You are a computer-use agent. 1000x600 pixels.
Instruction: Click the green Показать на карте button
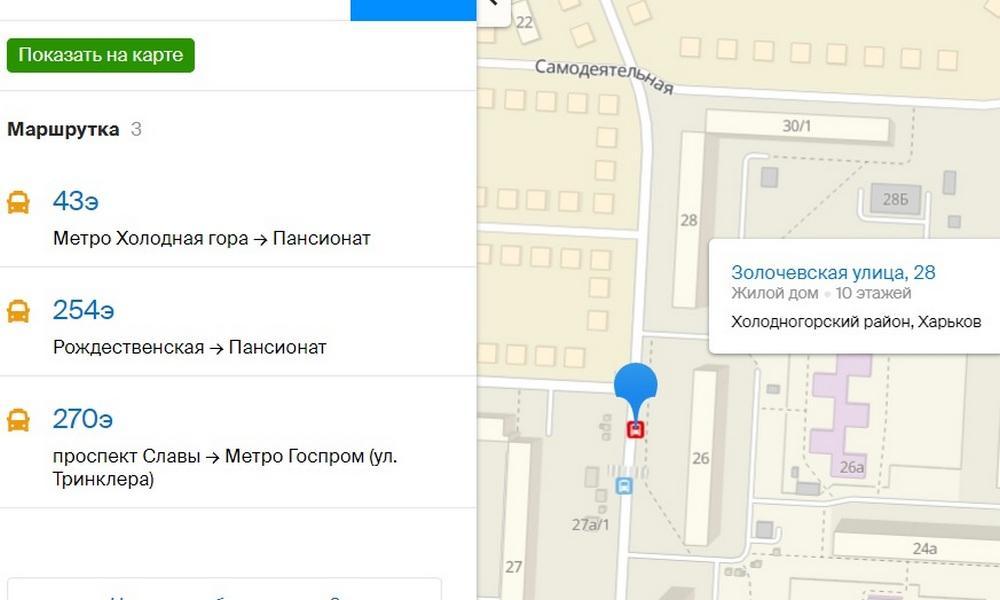coord(101,55)
